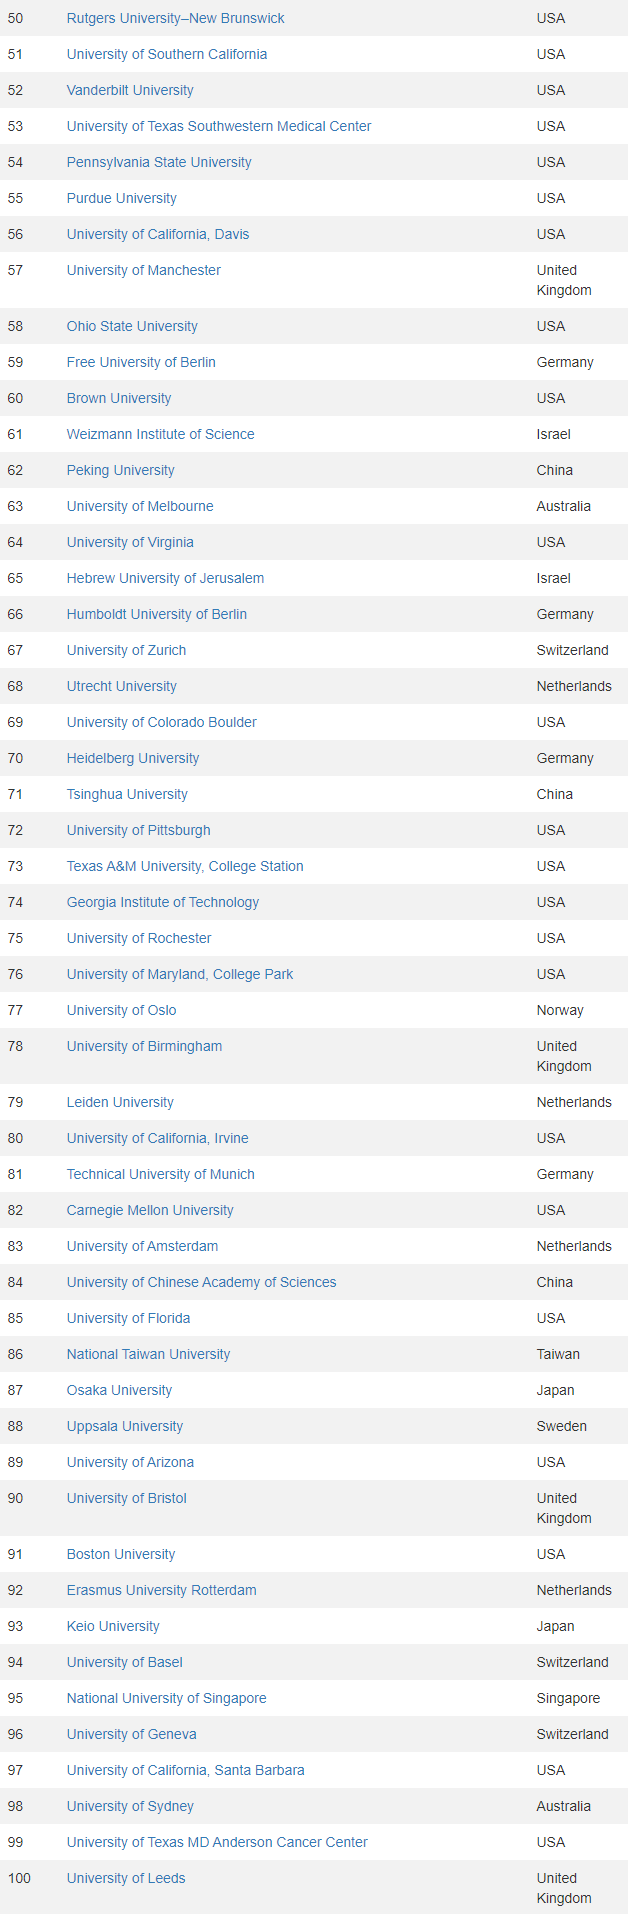Viewport: 628px width, 1914px height.
Task: Select Georgia Institute of Technology link
Action: pos(162,902)
